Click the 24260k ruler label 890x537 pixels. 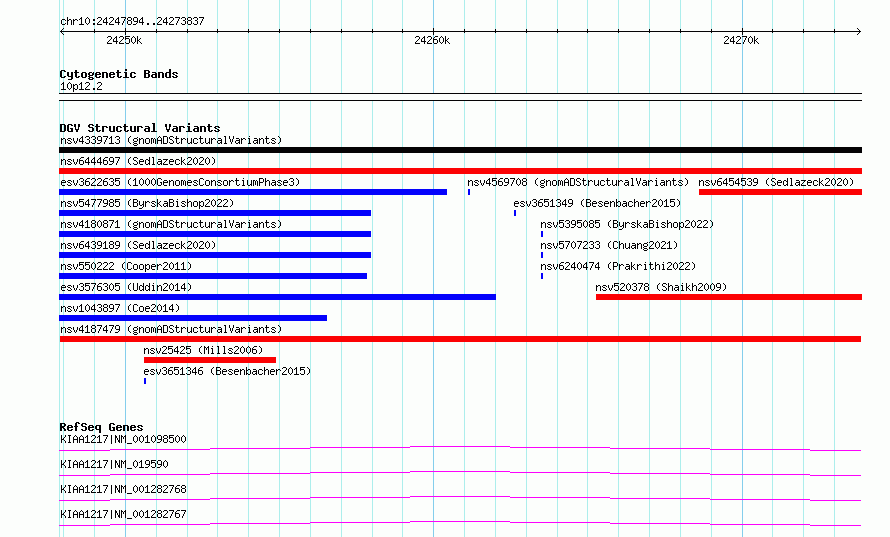(x=433, y=40)
